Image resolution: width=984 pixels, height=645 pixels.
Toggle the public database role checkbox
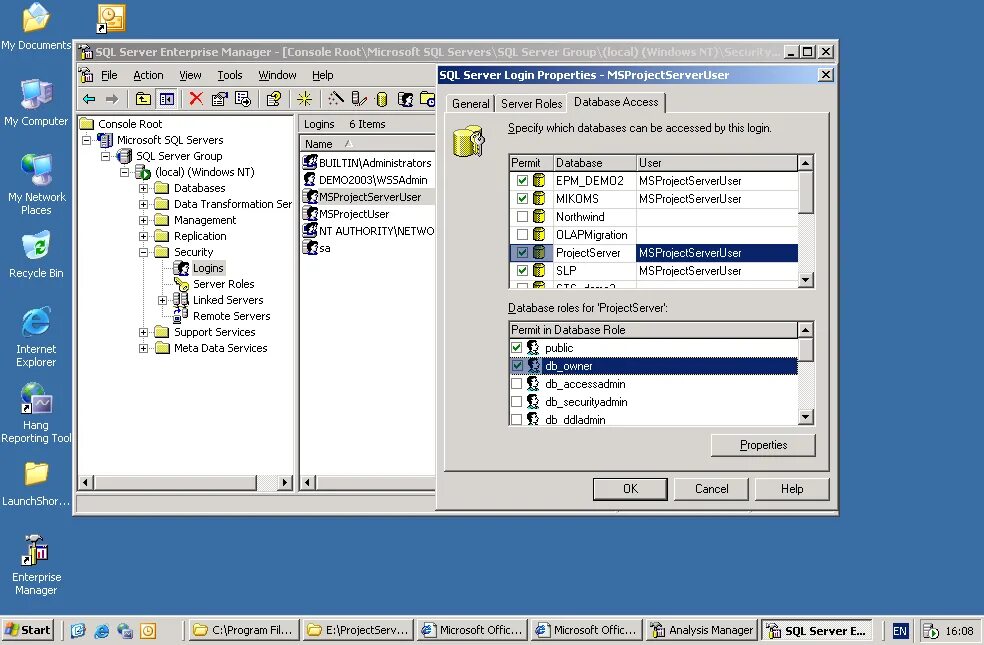[x=516, y=348]
